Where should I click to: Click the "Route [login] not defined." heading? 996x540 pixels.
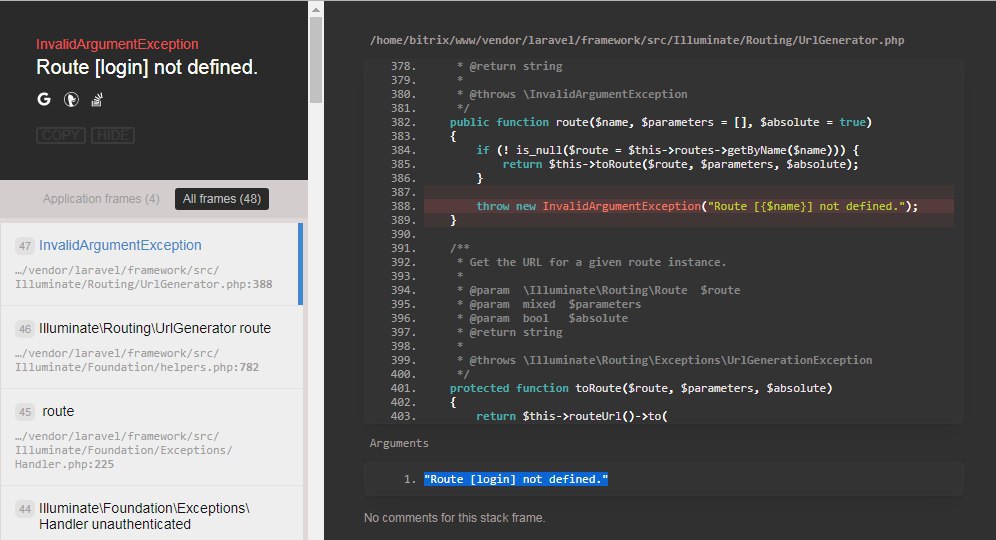(147, 67)
